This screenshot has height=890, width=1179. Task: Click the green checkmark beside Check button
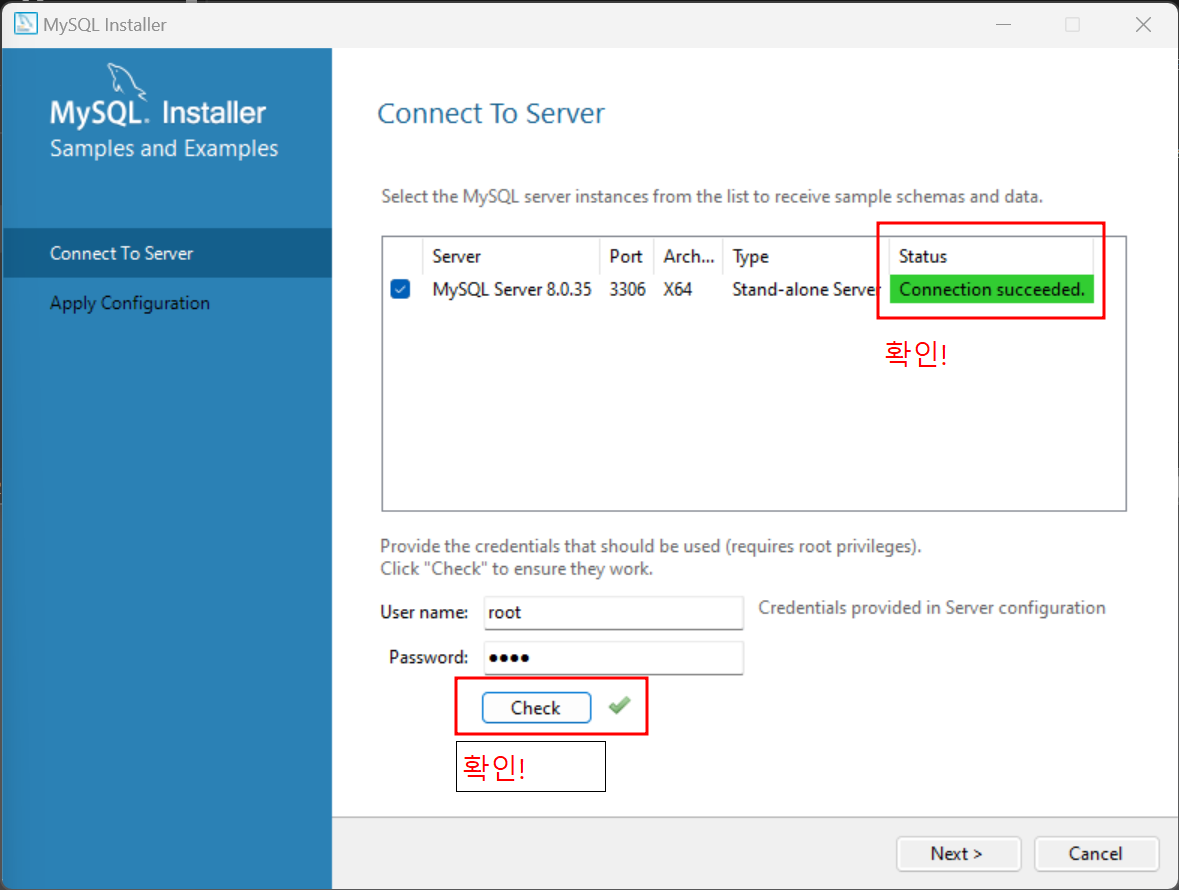[620, 705]
